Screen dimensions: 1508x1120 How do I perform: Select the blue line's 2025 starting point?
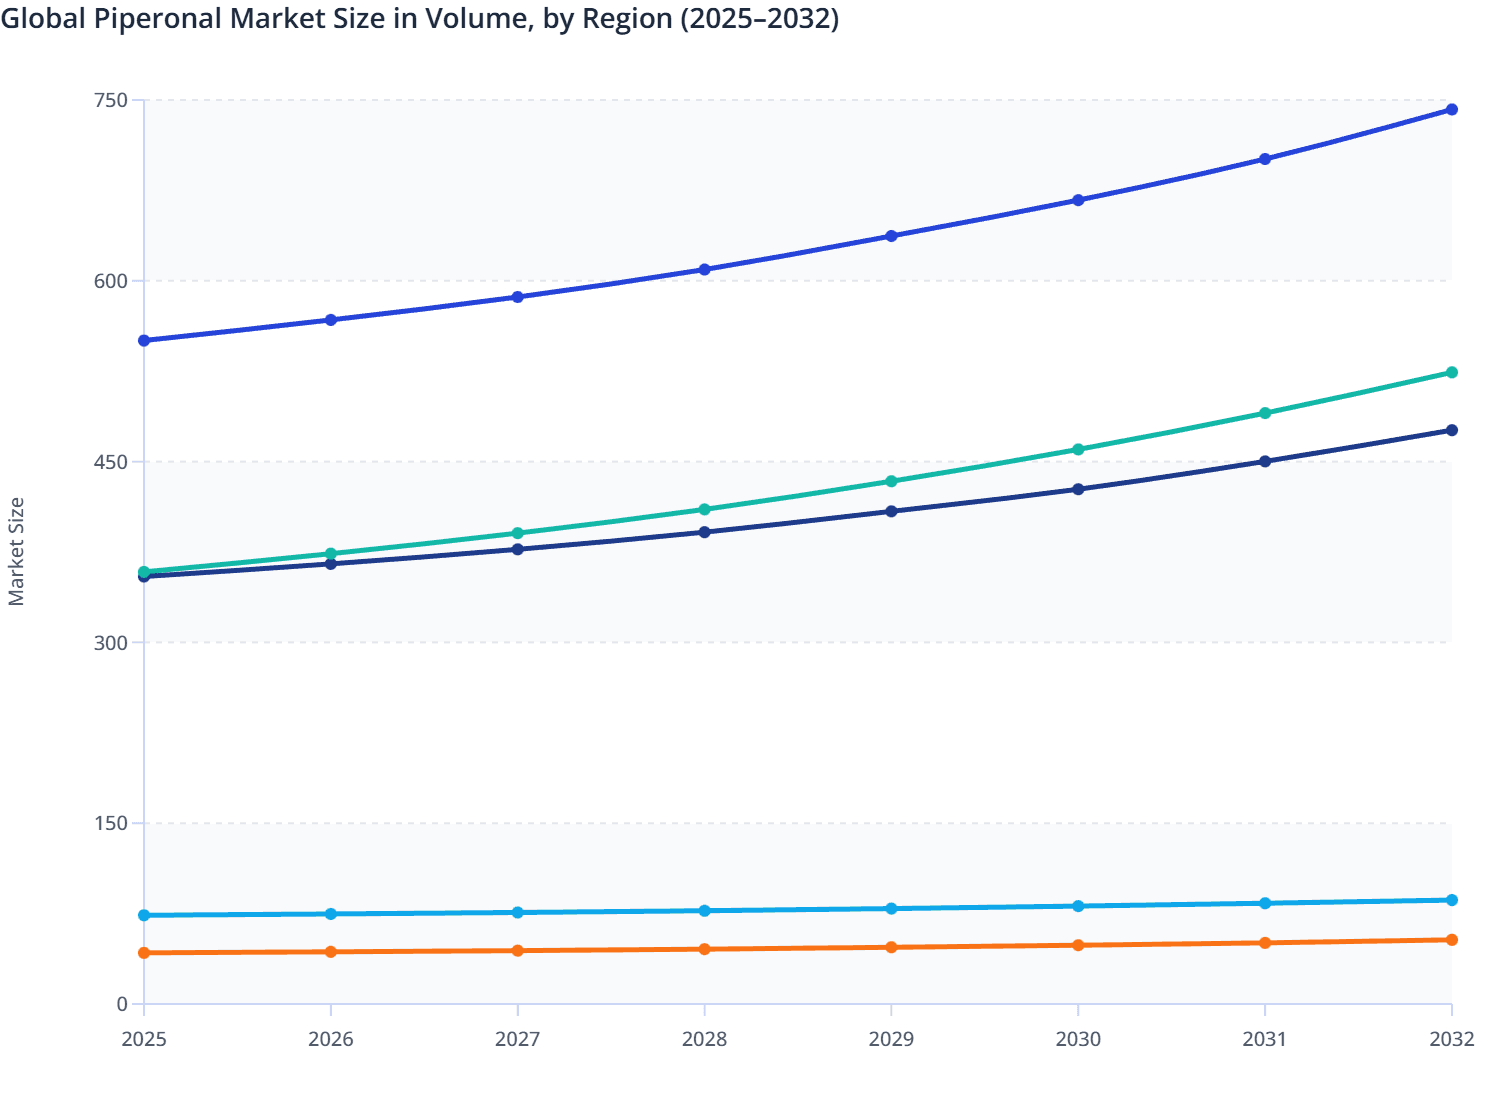pos(143,341)
